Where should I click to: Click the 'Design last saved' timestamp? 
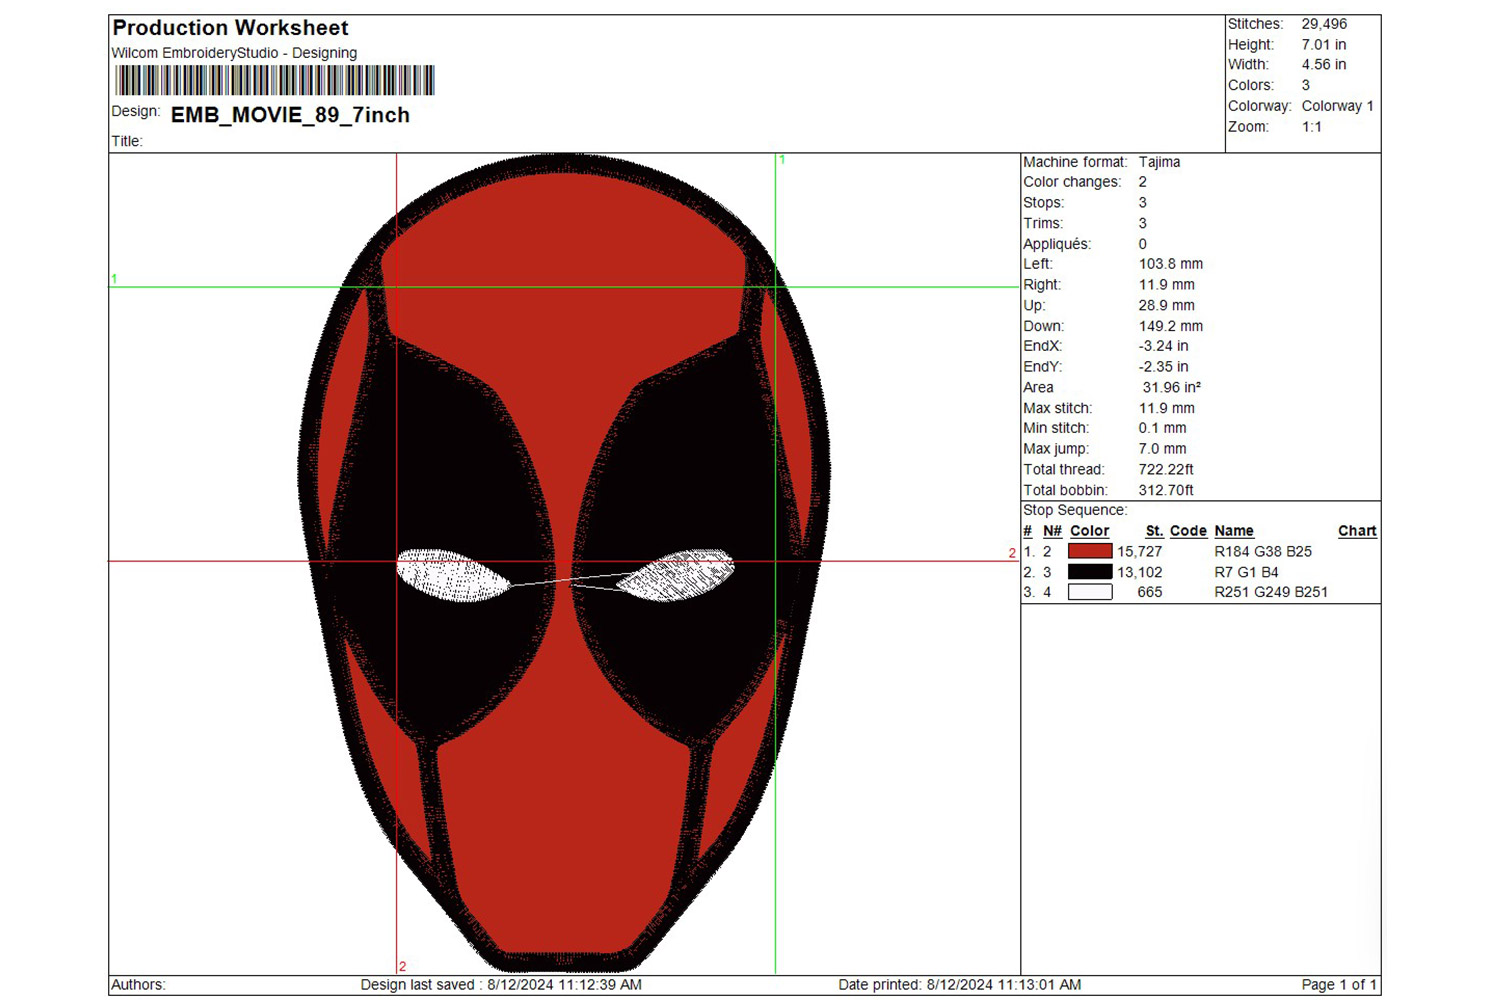pos(501,985)
